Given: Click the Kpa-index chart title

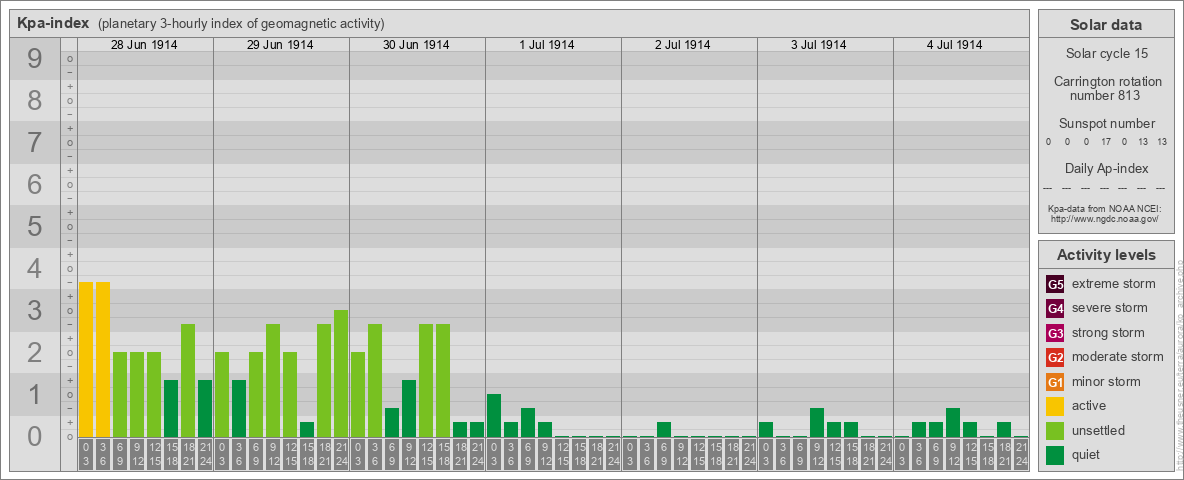Looking at the screenshot, I should pyautogui.click(x=54, y=23).
